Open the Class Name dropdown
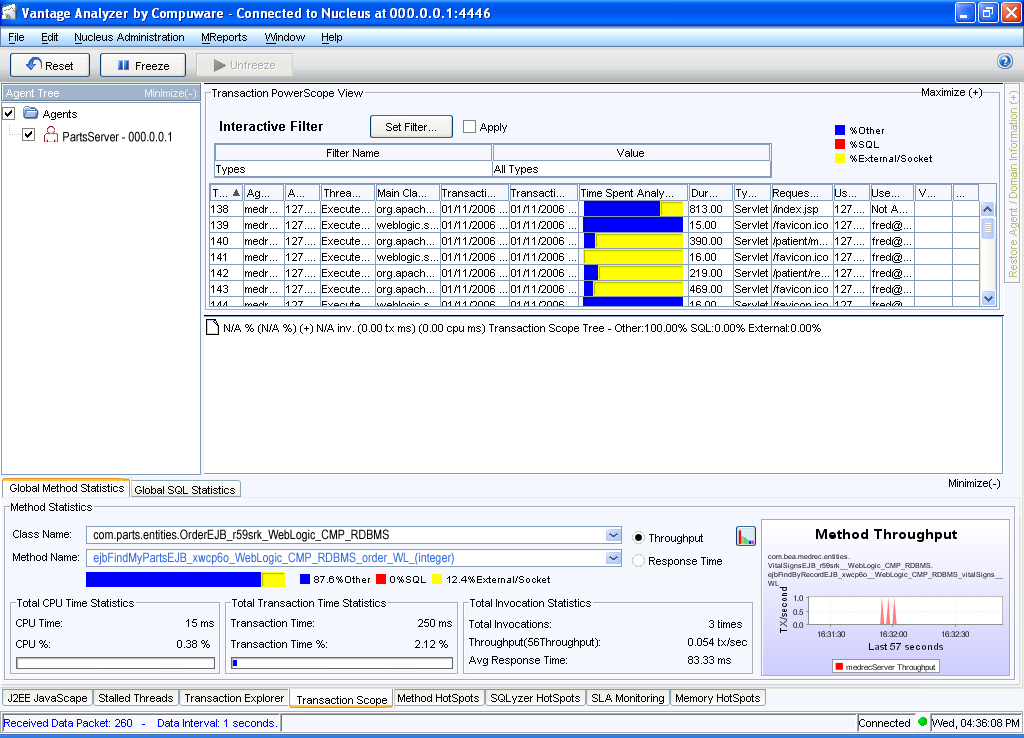Image resolution: width=1024 pixels, height=738 pixels. pos(614,534)
